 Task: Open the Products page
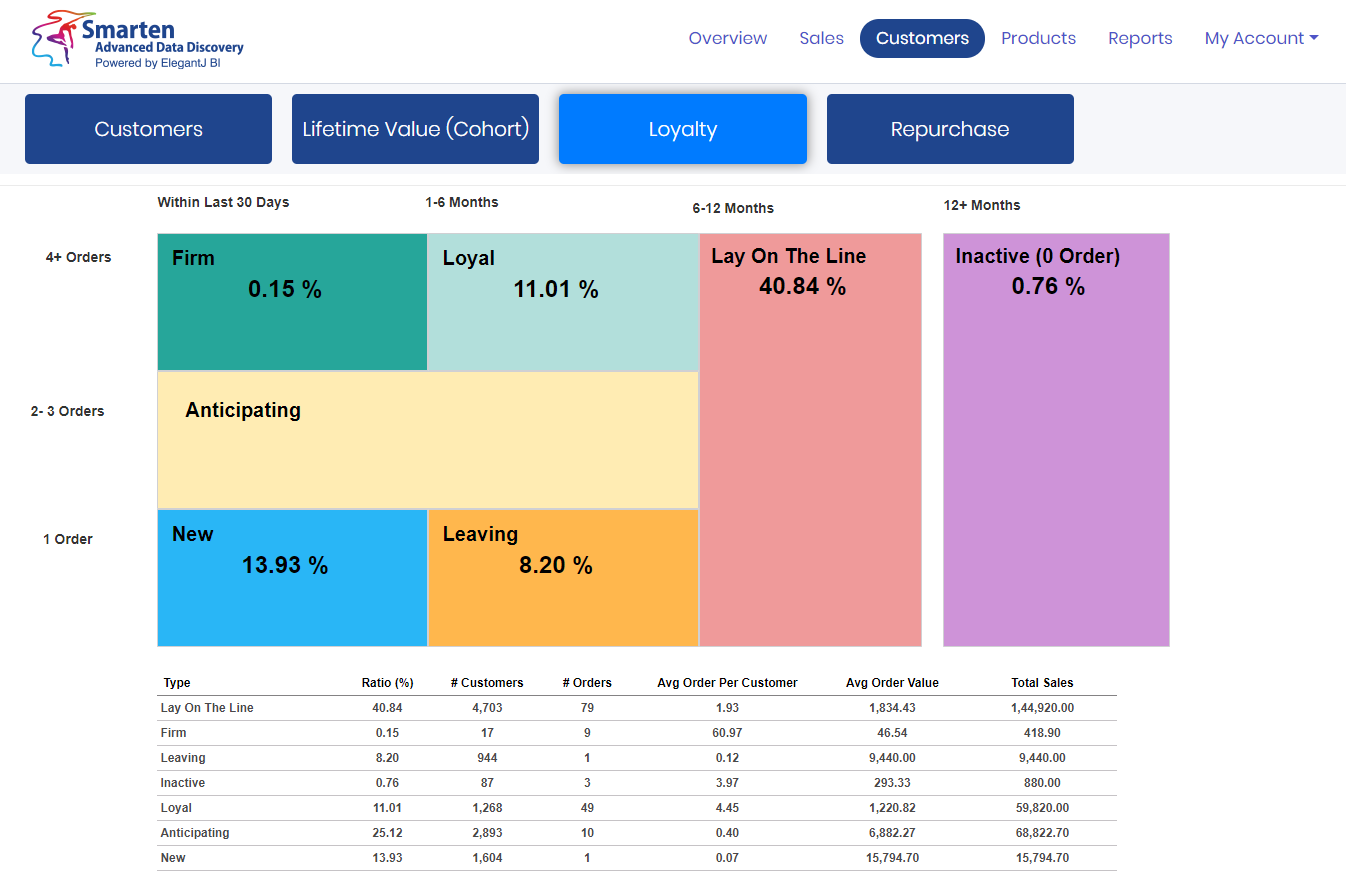(1038, 38)
